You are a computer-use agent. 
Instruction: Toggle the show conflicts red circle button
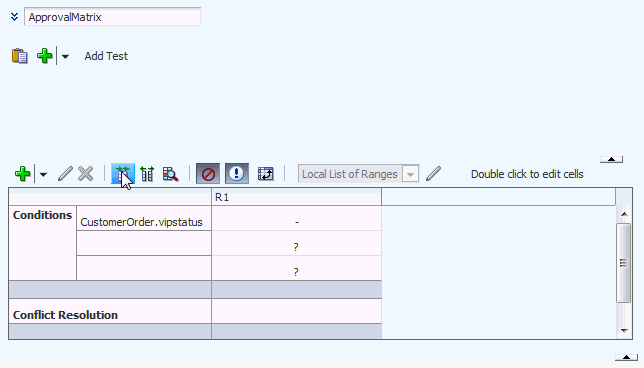point(208,174)
